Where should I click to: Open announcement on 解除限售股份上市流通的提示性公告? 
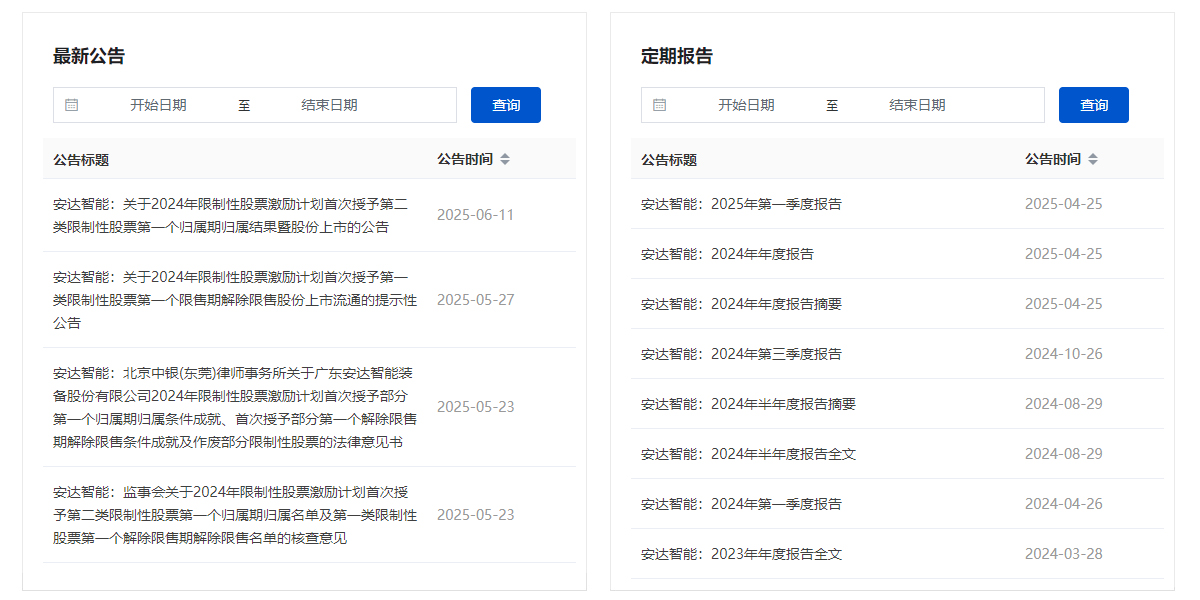point(235,299)
